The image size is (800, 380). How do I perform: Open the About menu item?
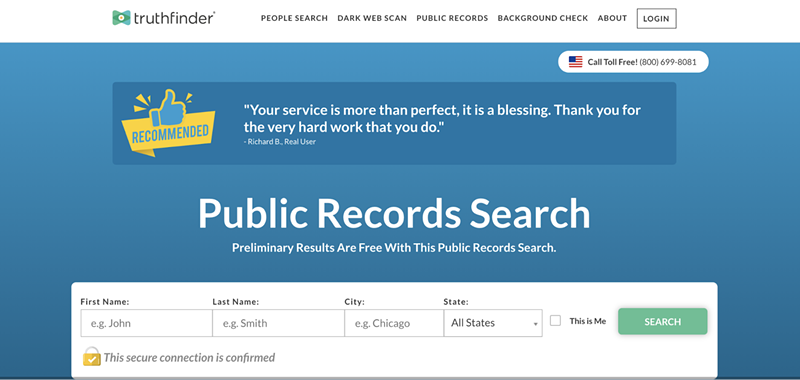(612, 18)
